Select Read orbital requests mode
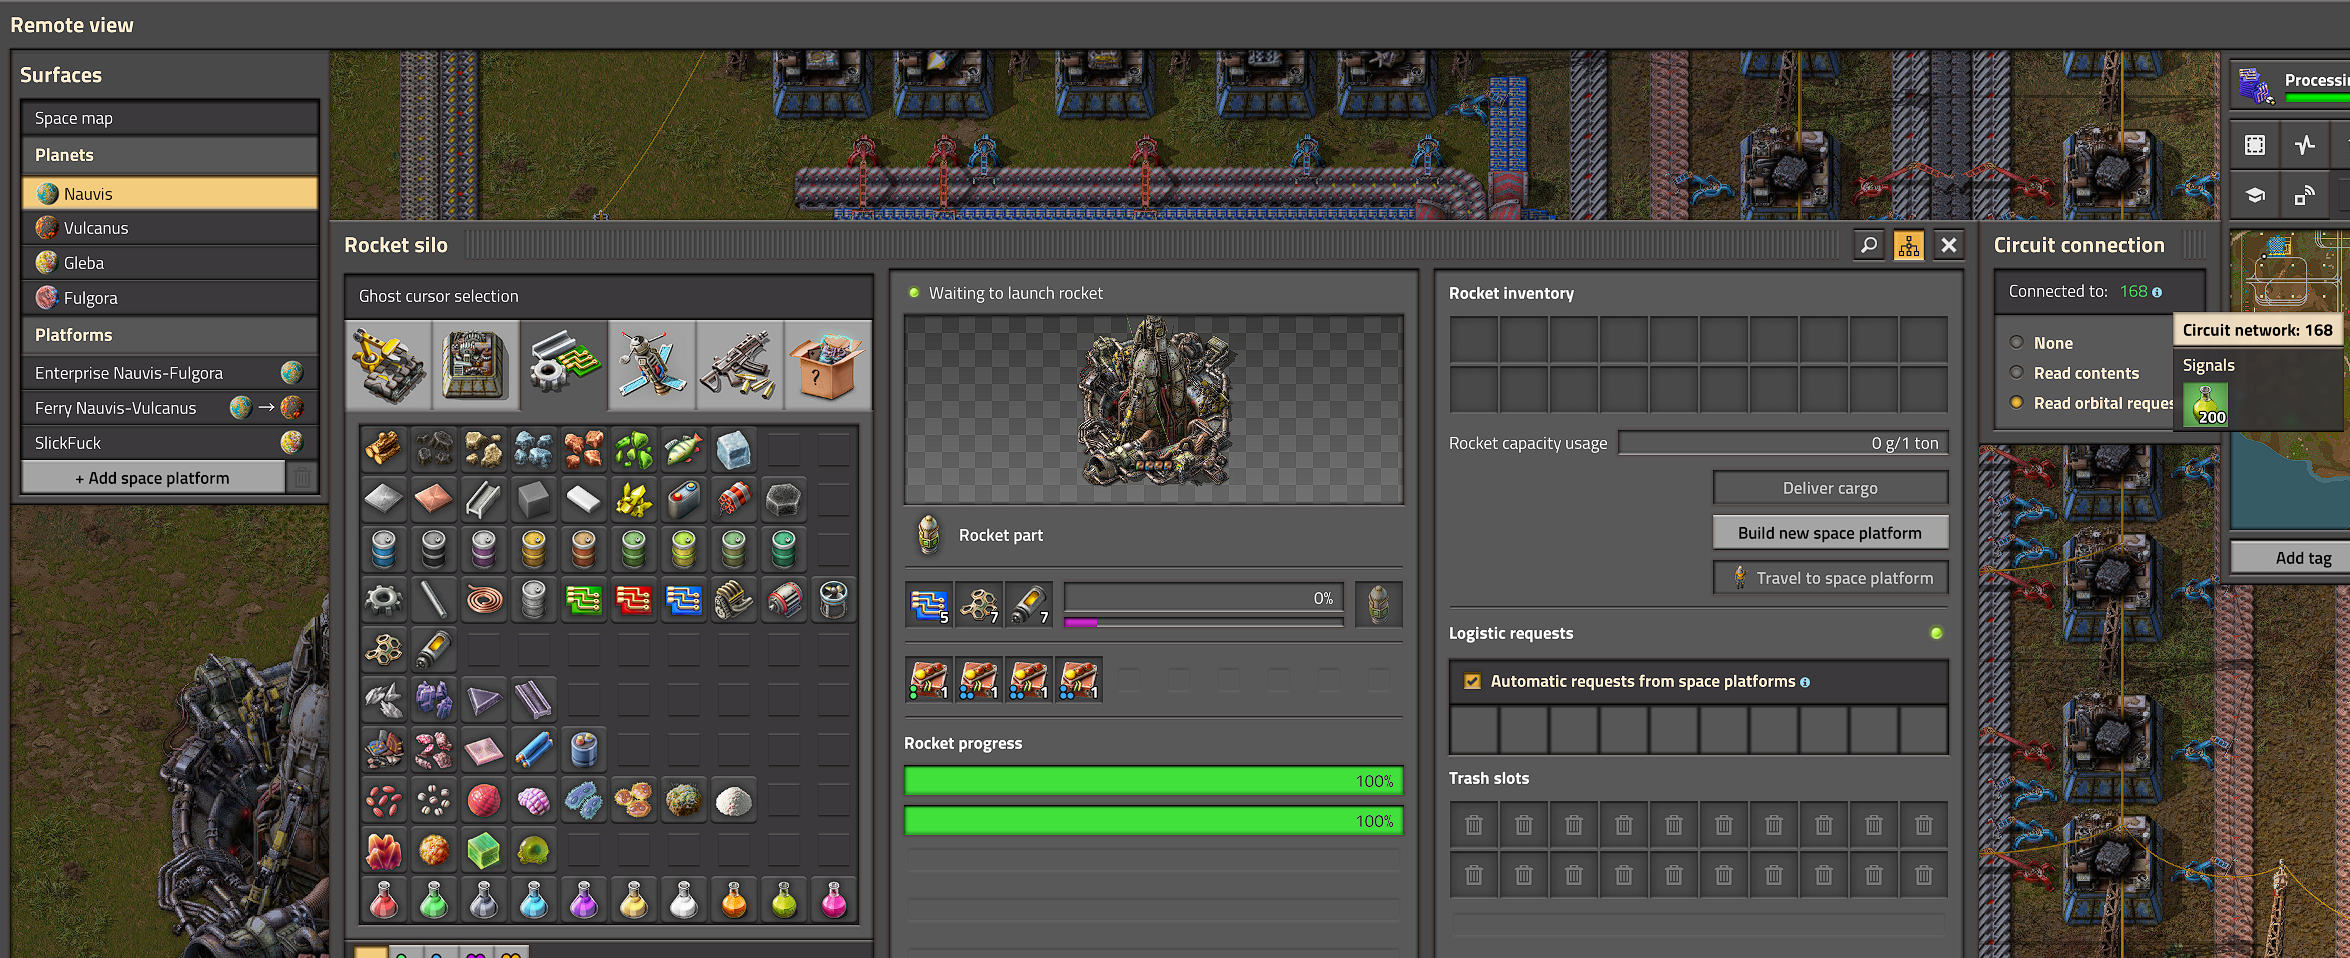Image resolution: width=2350 pixels, height=958 pixels. click(2017, 402)
